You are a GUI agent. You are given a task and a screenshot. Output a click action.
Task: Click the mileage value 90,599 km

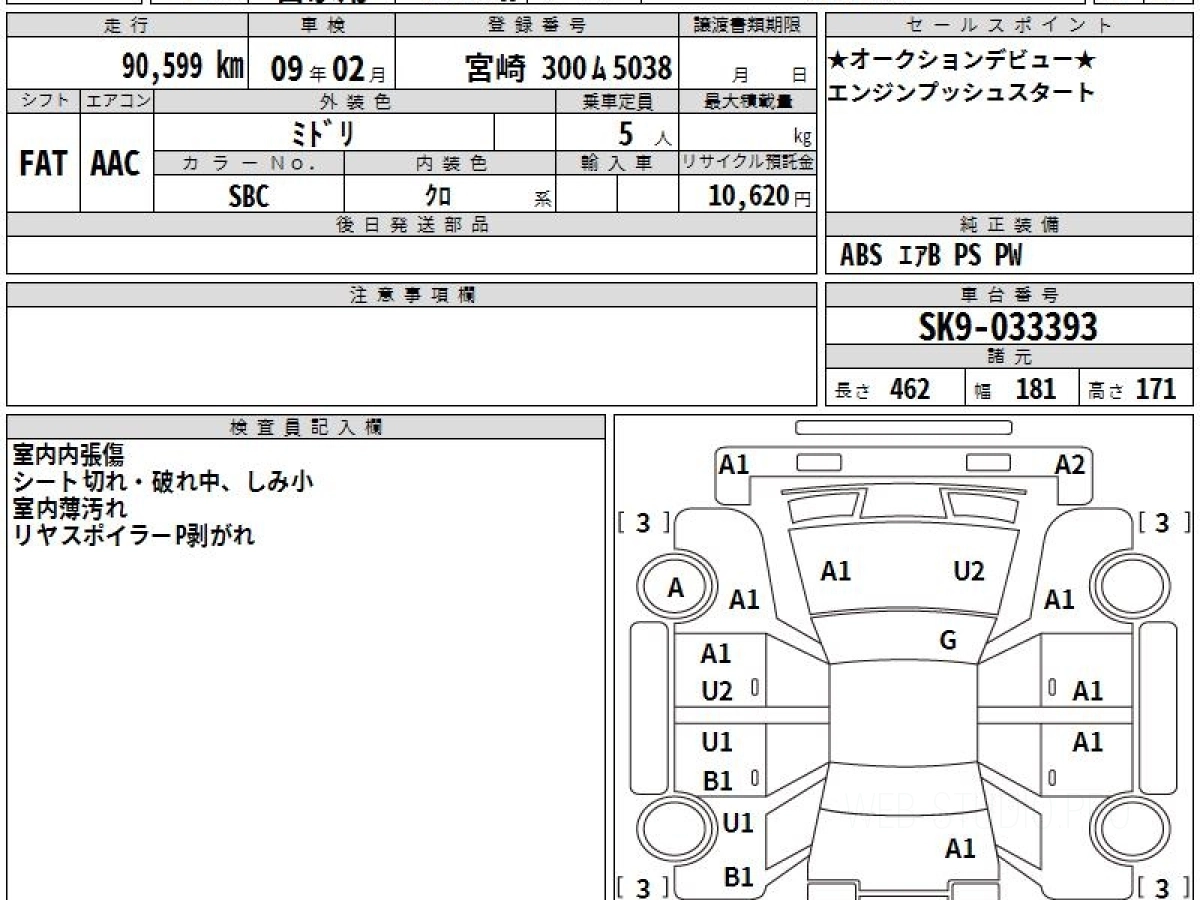pyautogui.click(x=183, y=67)
